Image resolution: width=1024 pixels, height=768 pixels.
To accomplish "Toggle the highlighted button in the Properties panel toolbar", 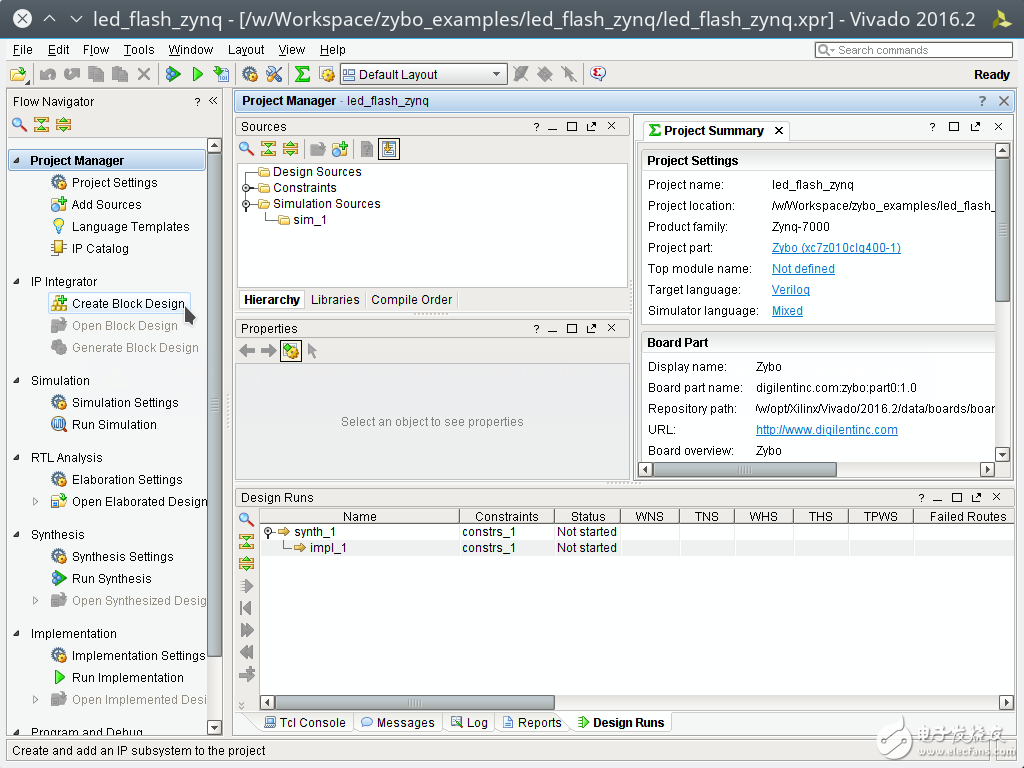I will click(x=290, y=351).
